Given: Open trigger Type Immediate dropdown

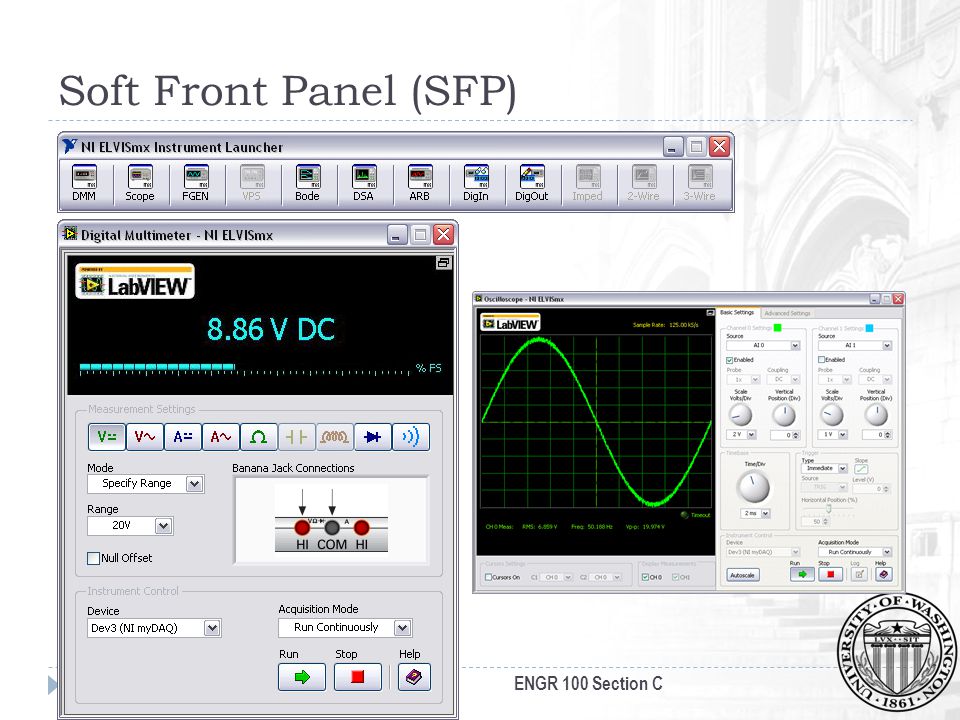Looking at the screenshot, I should tap(824, 468).
